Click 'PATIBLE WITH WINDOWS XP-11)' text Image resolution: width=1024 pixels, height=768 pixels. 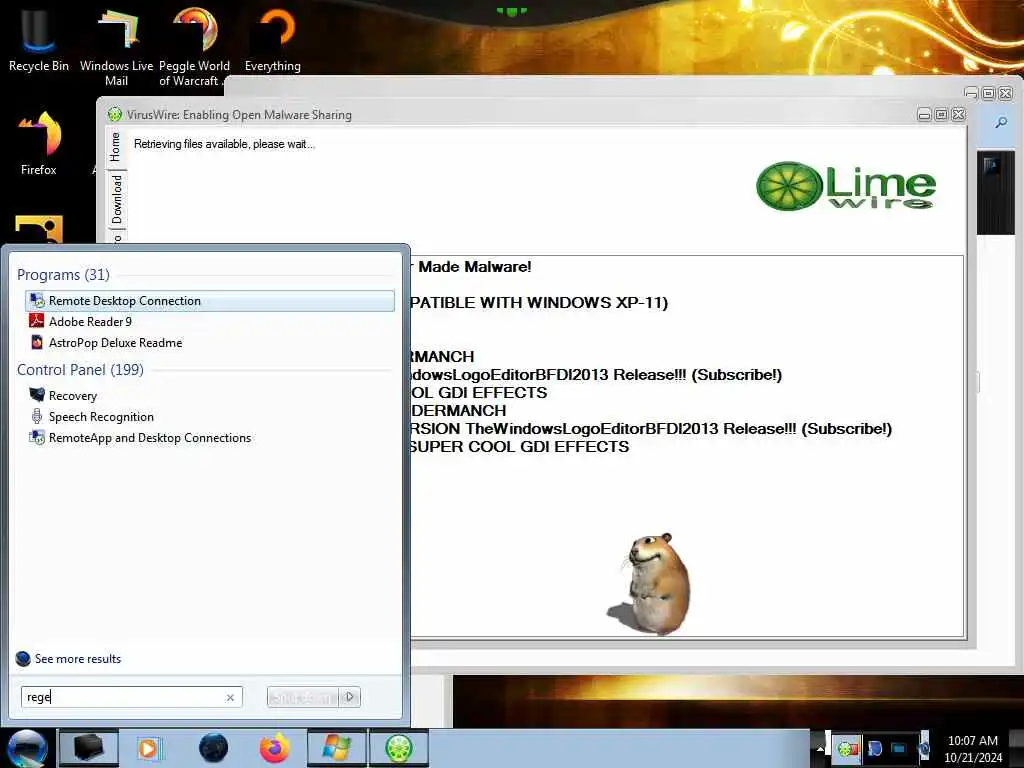[539, 303]
